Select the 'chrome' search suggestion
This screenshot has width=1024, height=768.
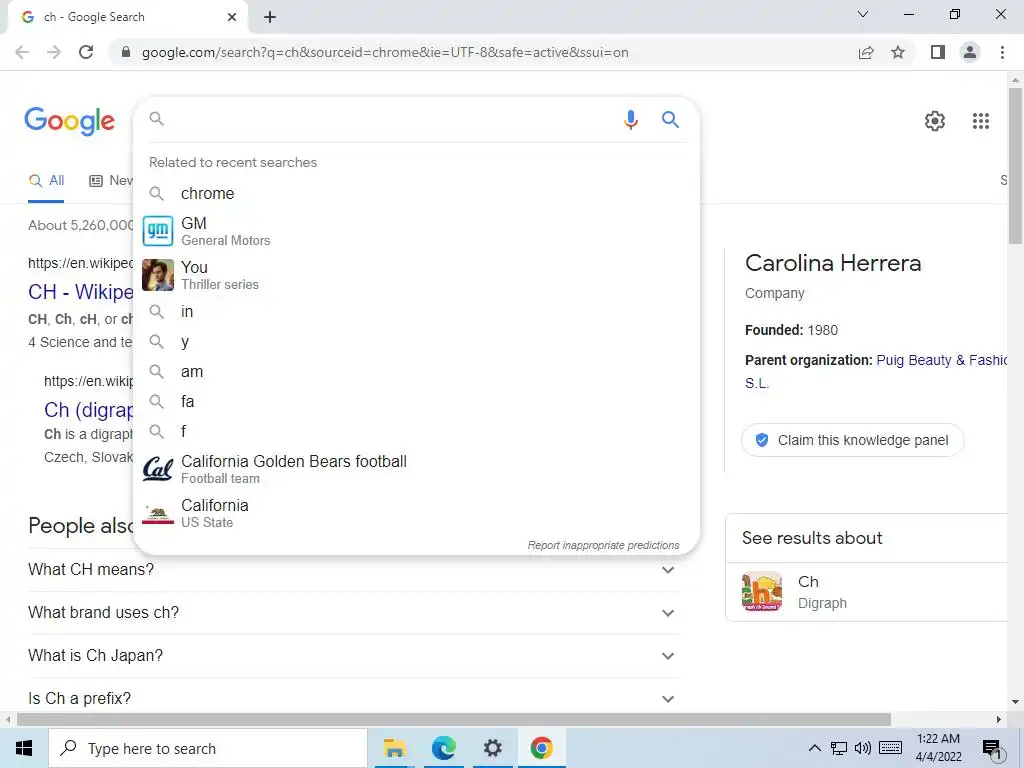pyautogui.click(x=416, y=193)
